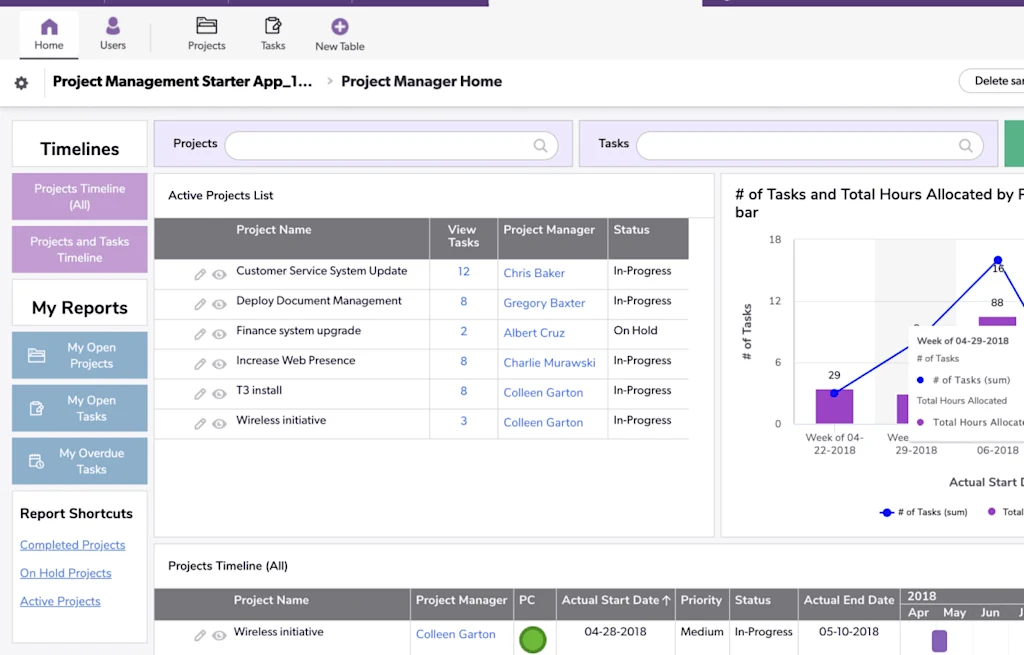View T3 install eye icon
The width and height of the screenshot is (1024, 655).
219,394
